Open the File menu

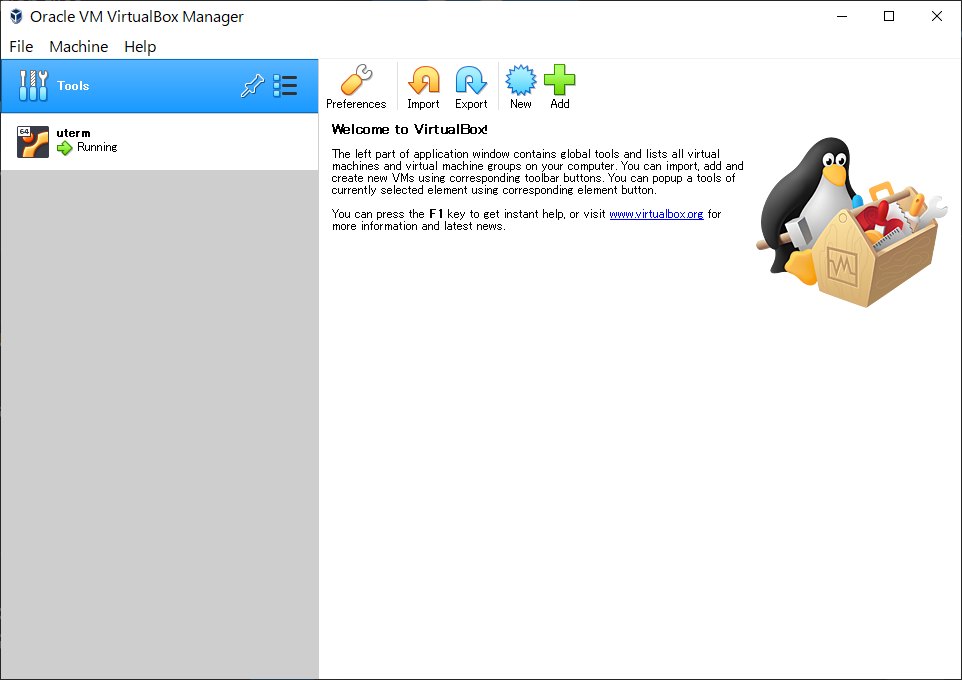pos(21,47)
